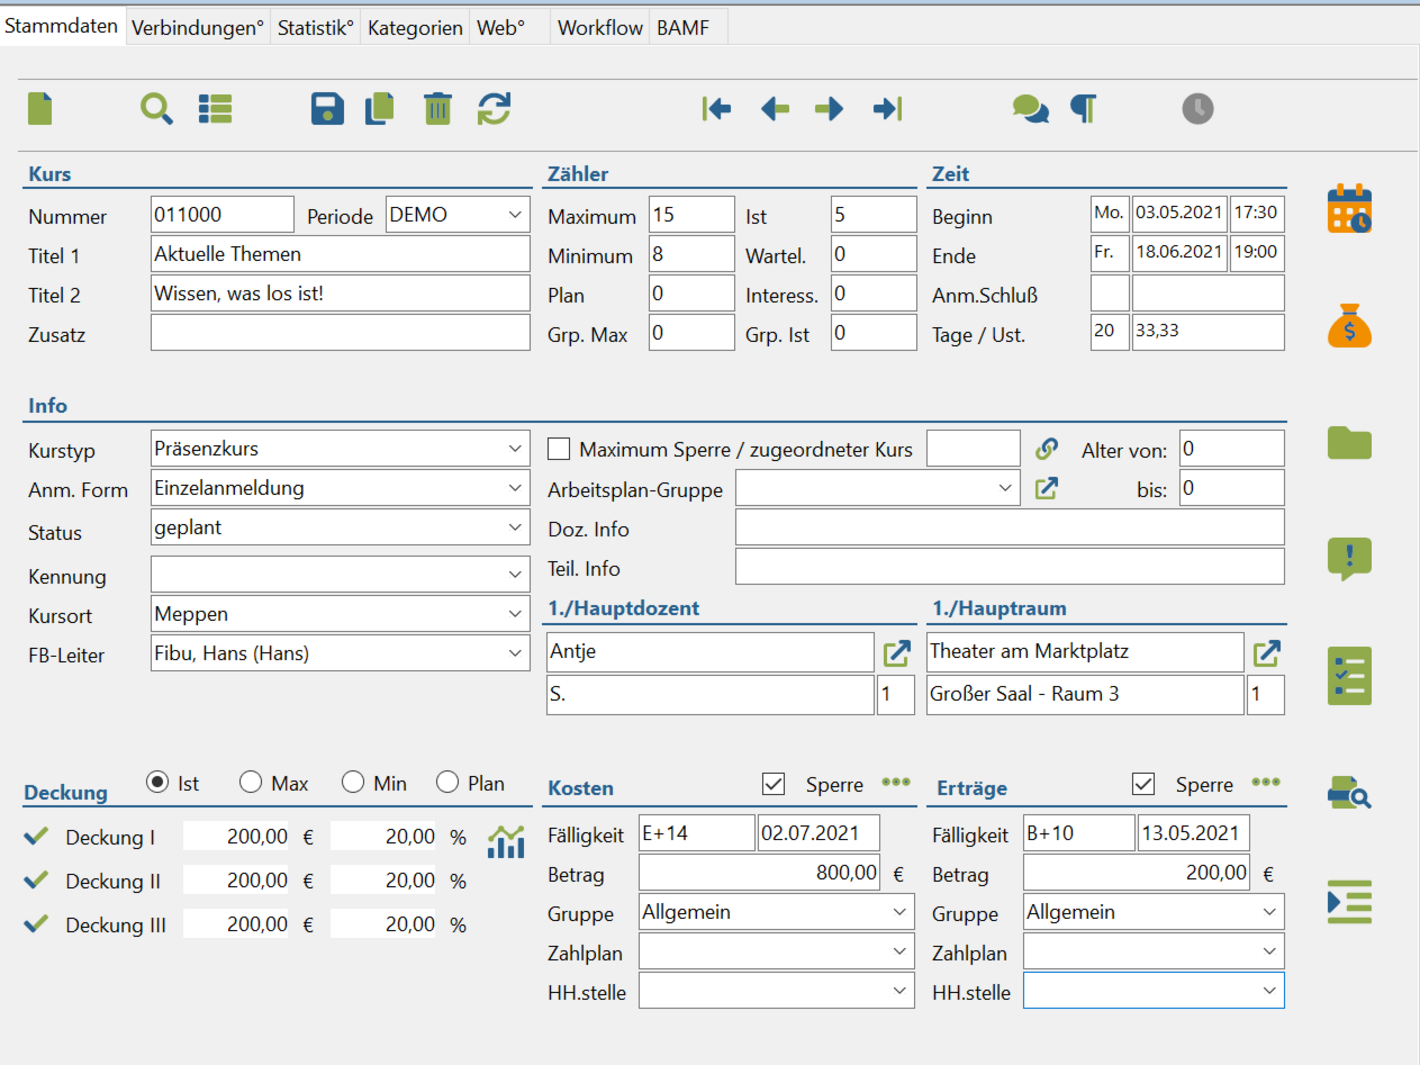Image resolution: width=1420 pixels, height=1065 pixels.
Task: Open the comments speech bubble icon
Action: point(1030,108)
